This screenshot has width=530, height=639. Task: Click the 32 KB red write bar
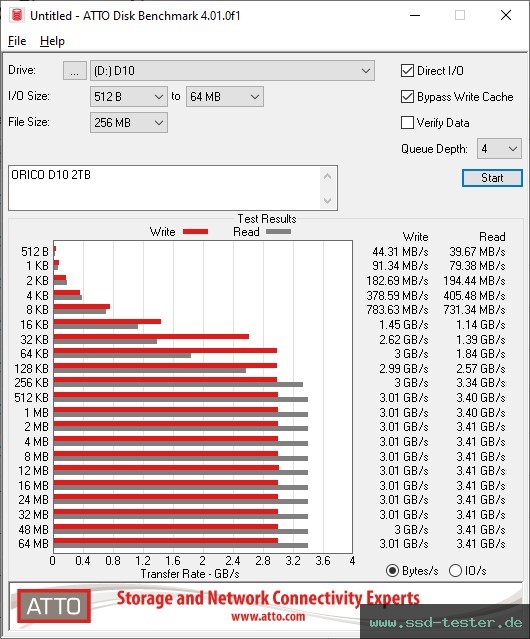point(151,337)
